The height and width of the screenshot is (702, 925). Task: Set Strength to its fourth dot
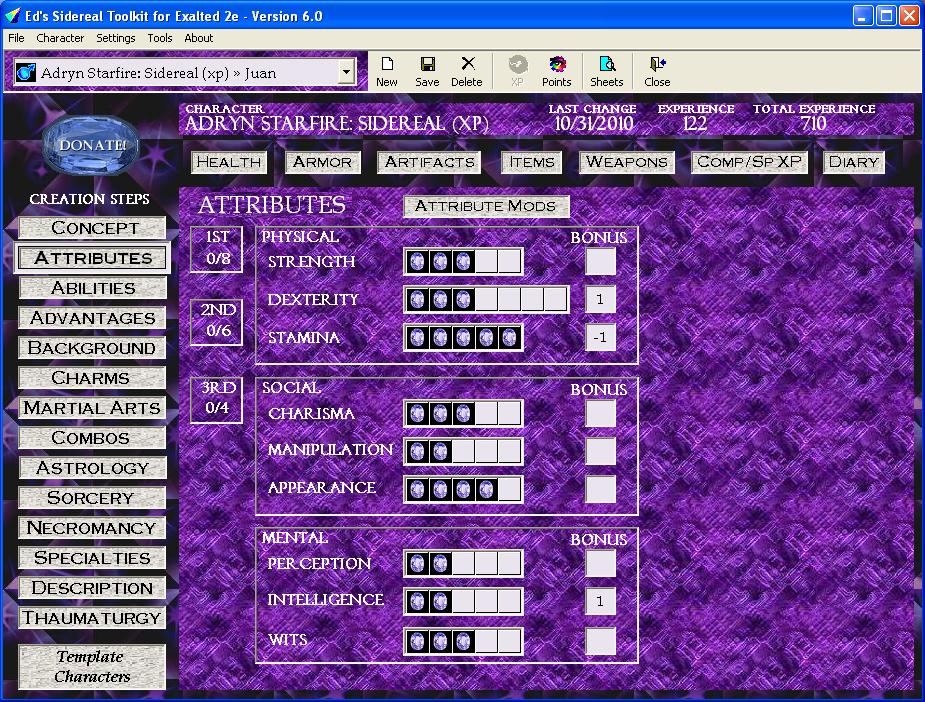[x=486, y=261]
